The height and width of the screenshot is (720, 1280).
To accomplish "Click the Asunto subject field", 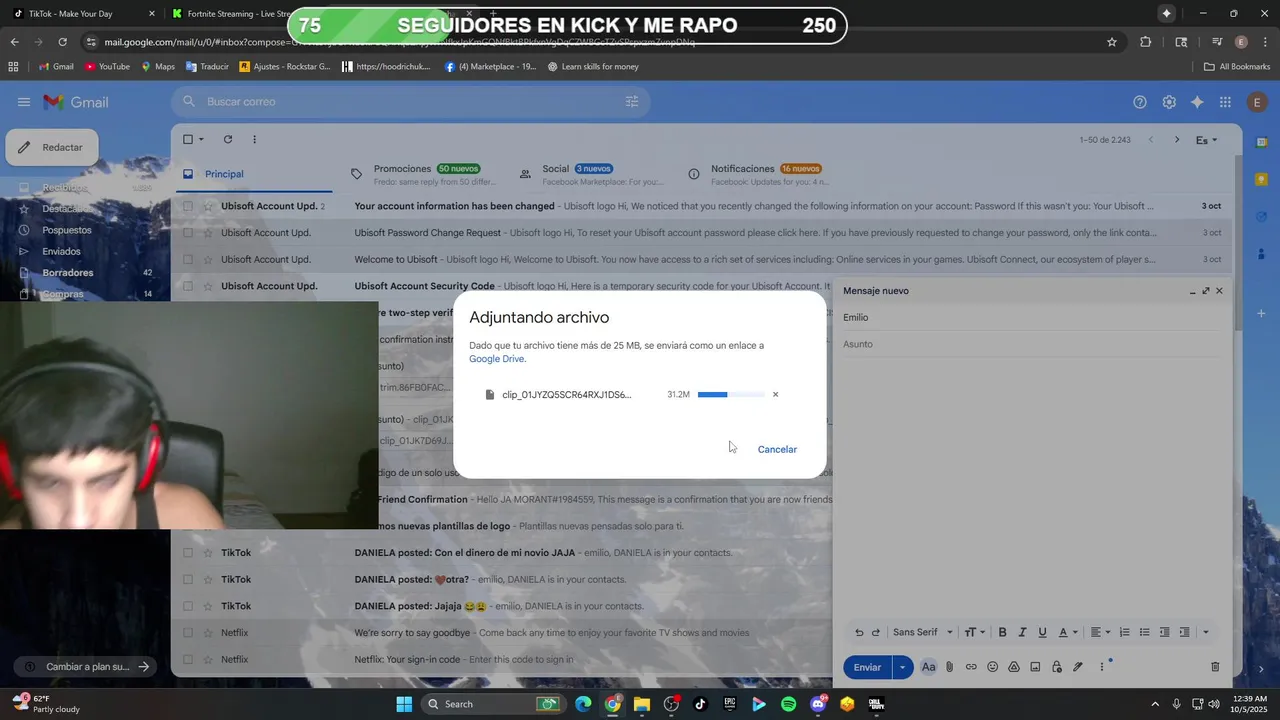I will point(1033,344).
